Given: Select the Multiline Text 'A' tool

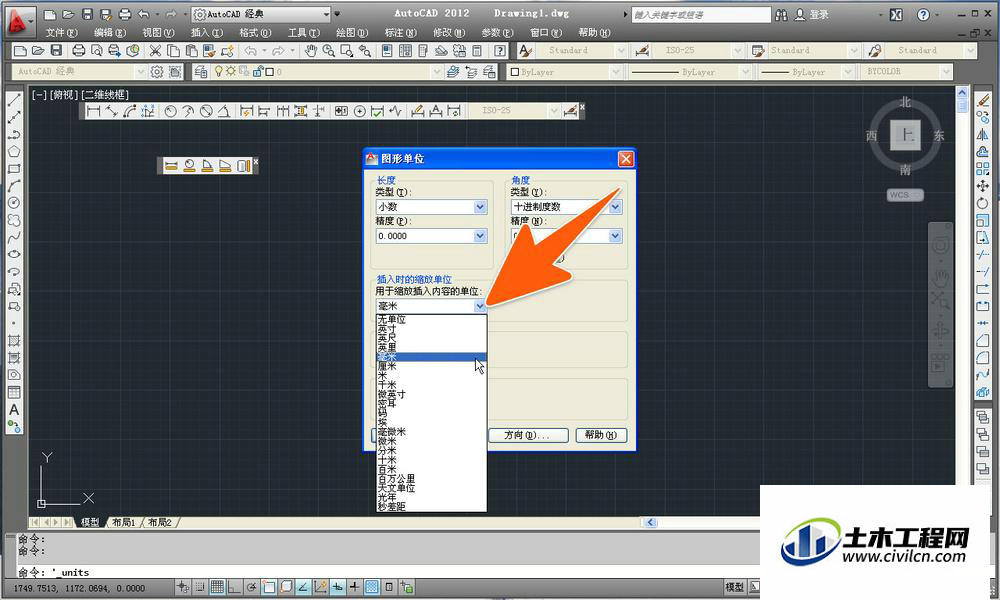Looking at the screenshot, I should click(14, 410).
